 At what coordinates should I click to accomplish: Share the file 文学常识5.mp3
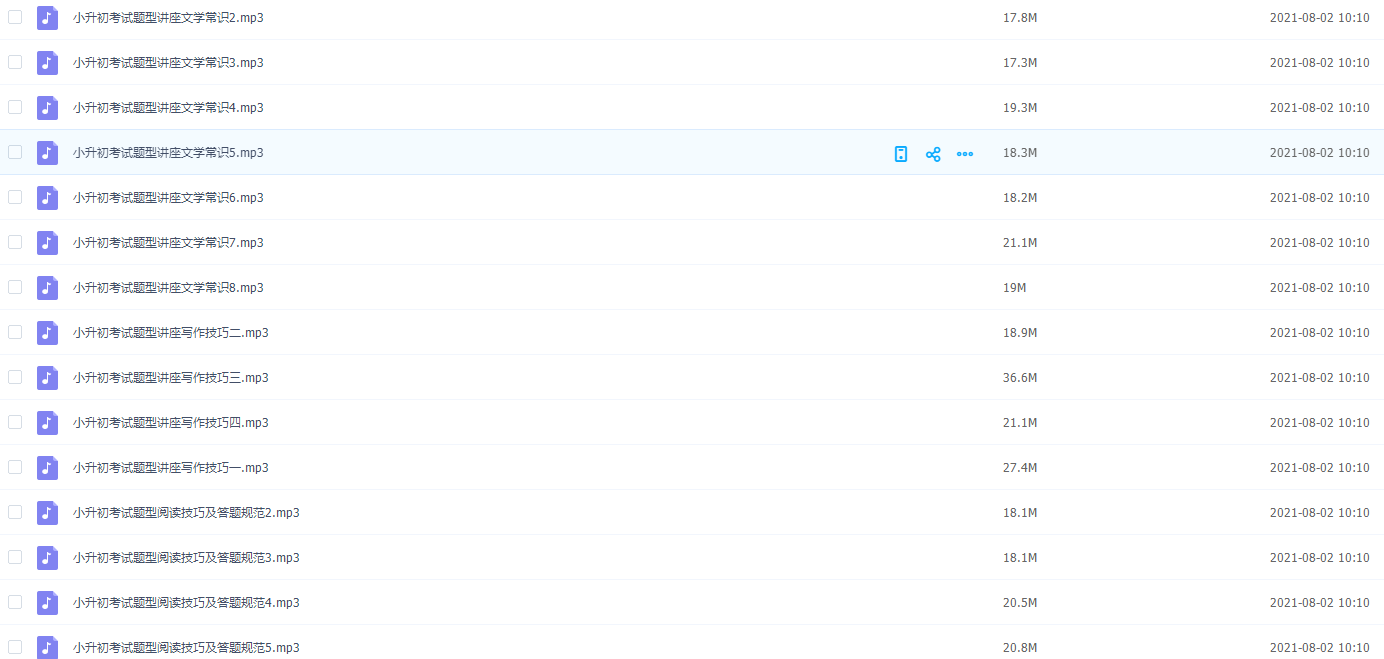[x=933, y=154]
